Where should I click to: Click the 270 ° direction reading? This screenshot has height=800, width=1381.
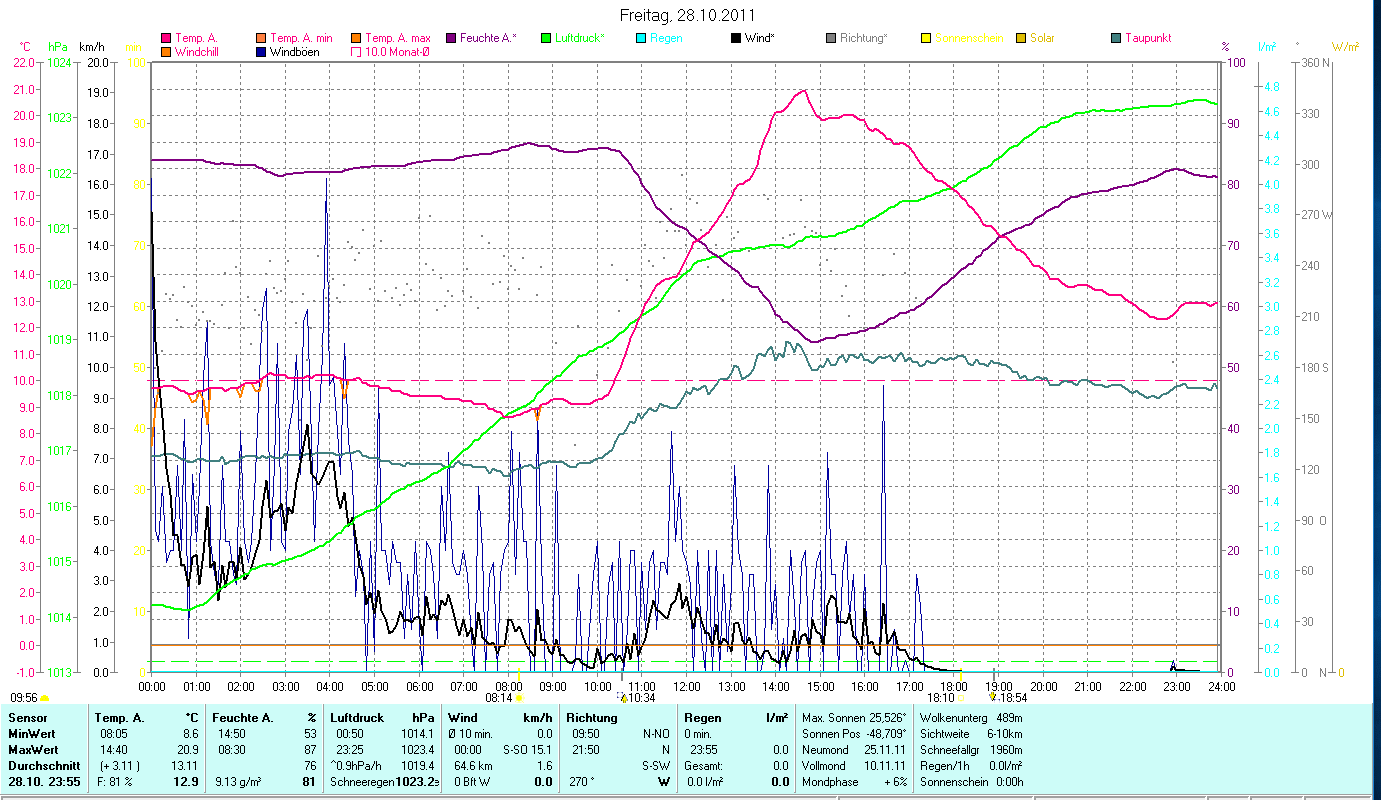coord(584,782)
